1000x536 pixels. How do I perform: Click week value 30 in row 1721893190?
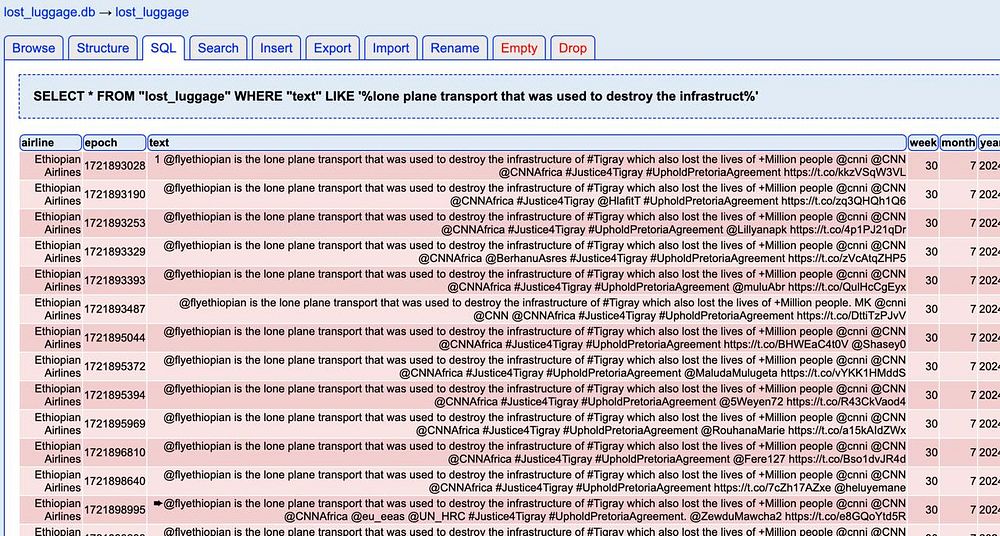(x=923, y=195)
